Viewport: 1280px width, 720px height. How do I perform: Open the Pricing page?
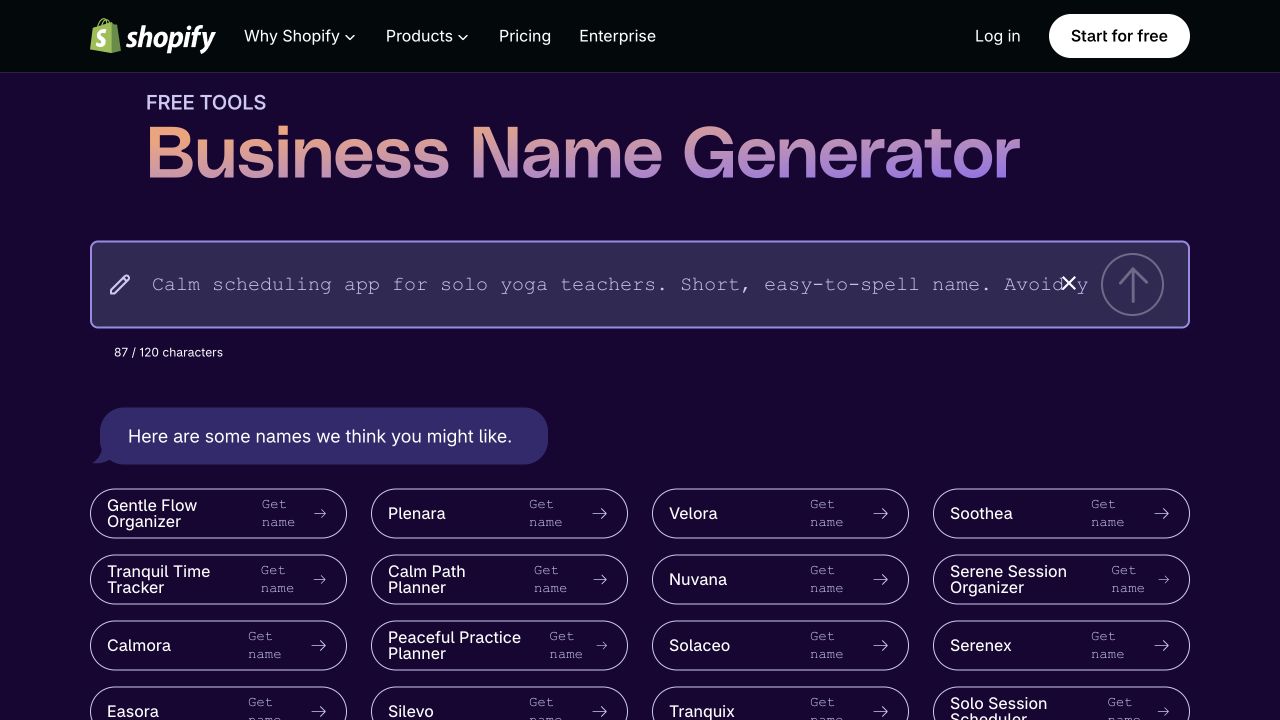(525, 36)
